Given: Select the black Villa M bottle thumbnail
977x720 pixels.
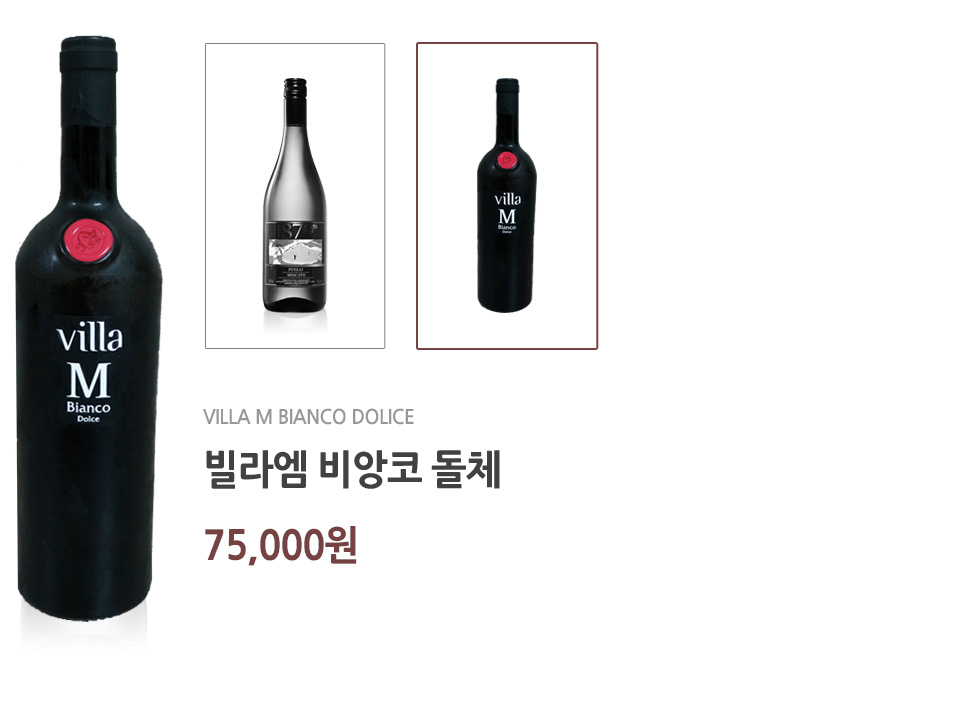Looking at the screenshot, I should point(507,196).
